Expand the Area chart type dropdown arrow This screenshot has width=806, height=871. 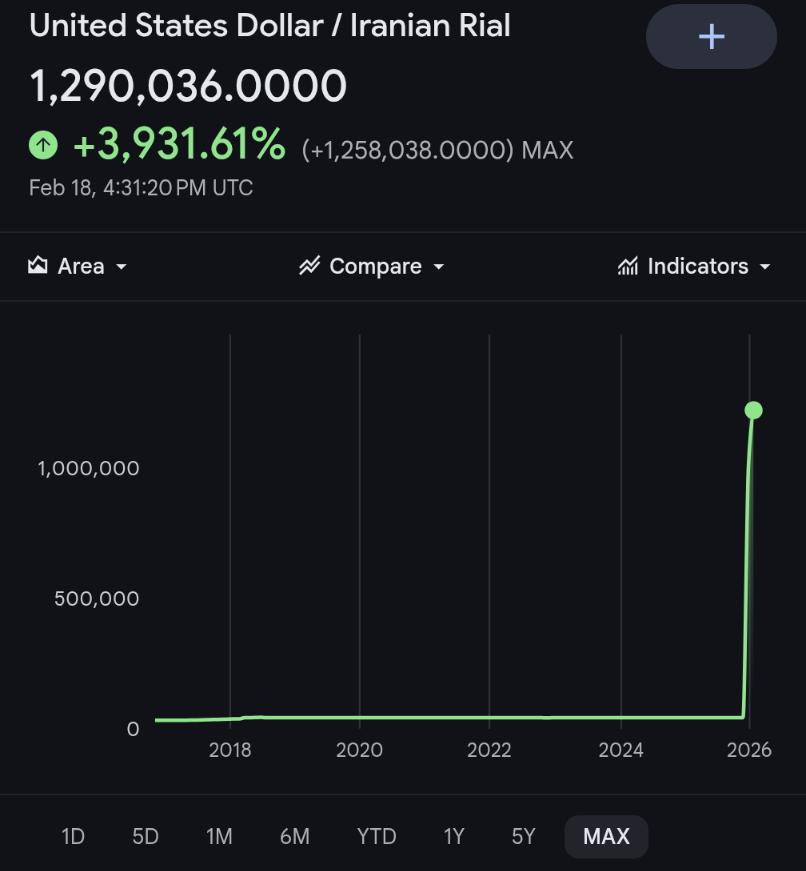coord(122,267)
